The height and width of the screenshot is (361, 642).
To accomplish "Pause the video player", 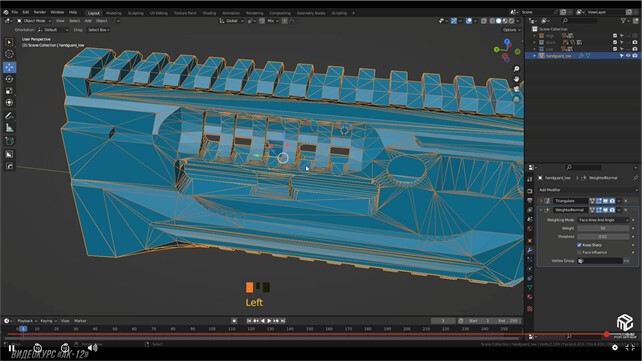I will click(x=11, y=348).
